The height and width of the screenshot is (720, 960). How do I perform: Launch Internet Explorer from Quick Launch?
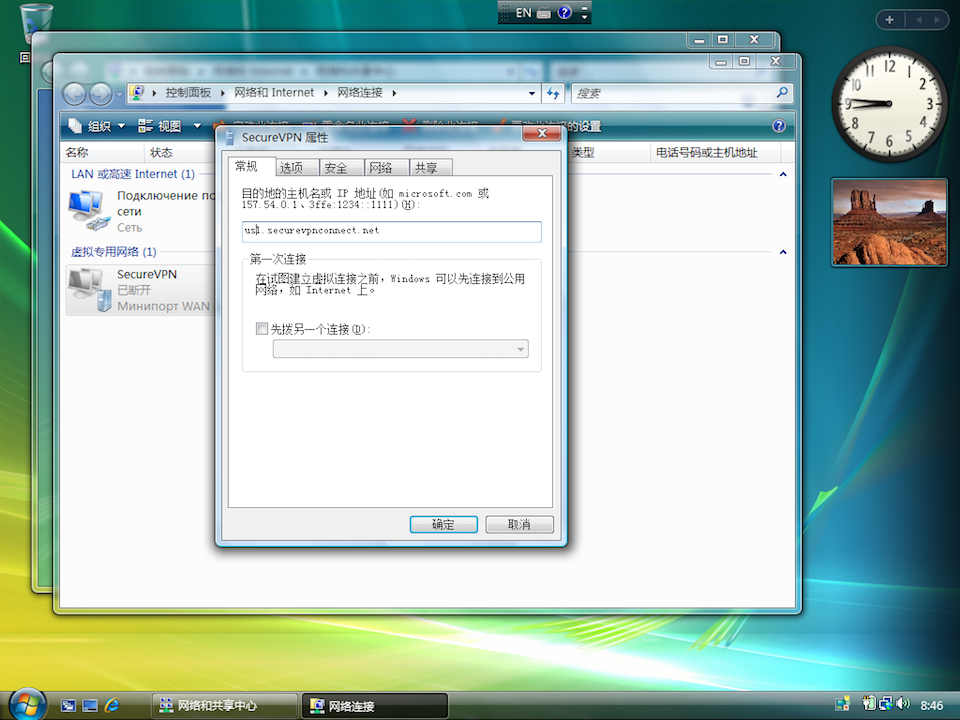tap(112, 705)
